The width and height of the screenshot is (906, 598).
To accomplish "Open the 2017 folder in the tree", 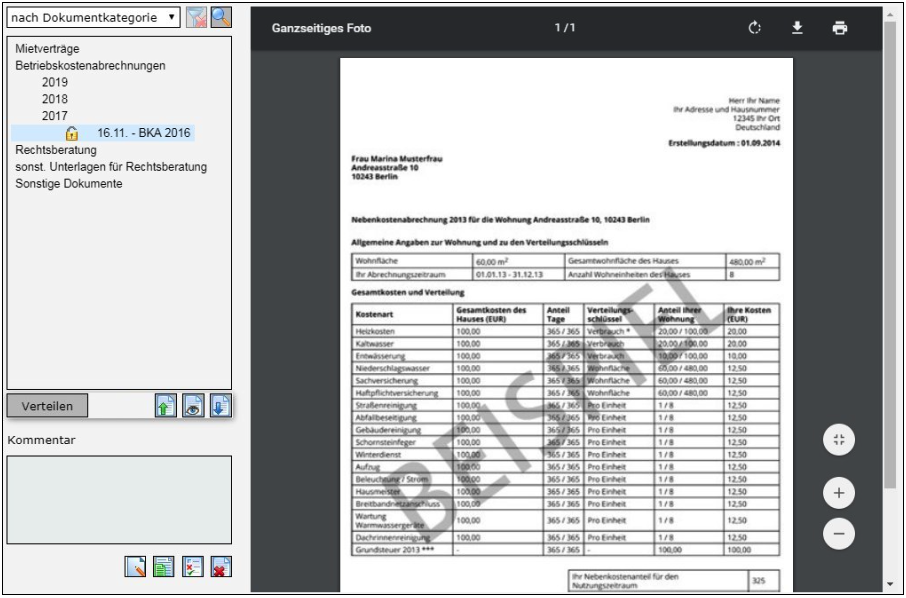I will click(54, 116).
